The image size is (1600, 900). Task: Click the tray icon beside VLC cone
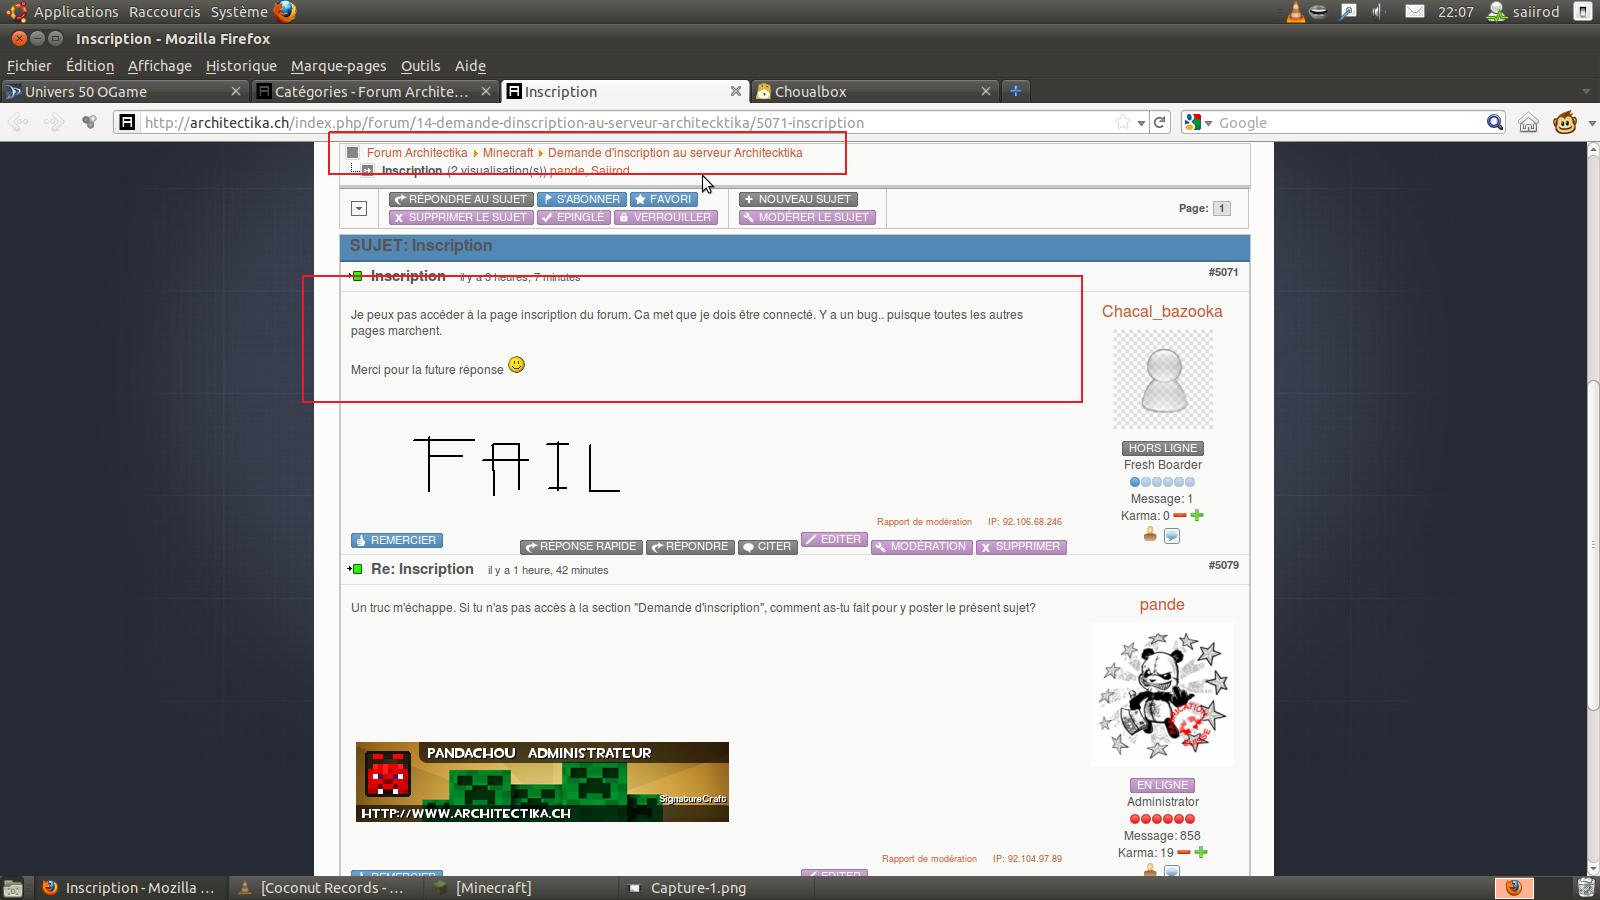[1319, 12]
